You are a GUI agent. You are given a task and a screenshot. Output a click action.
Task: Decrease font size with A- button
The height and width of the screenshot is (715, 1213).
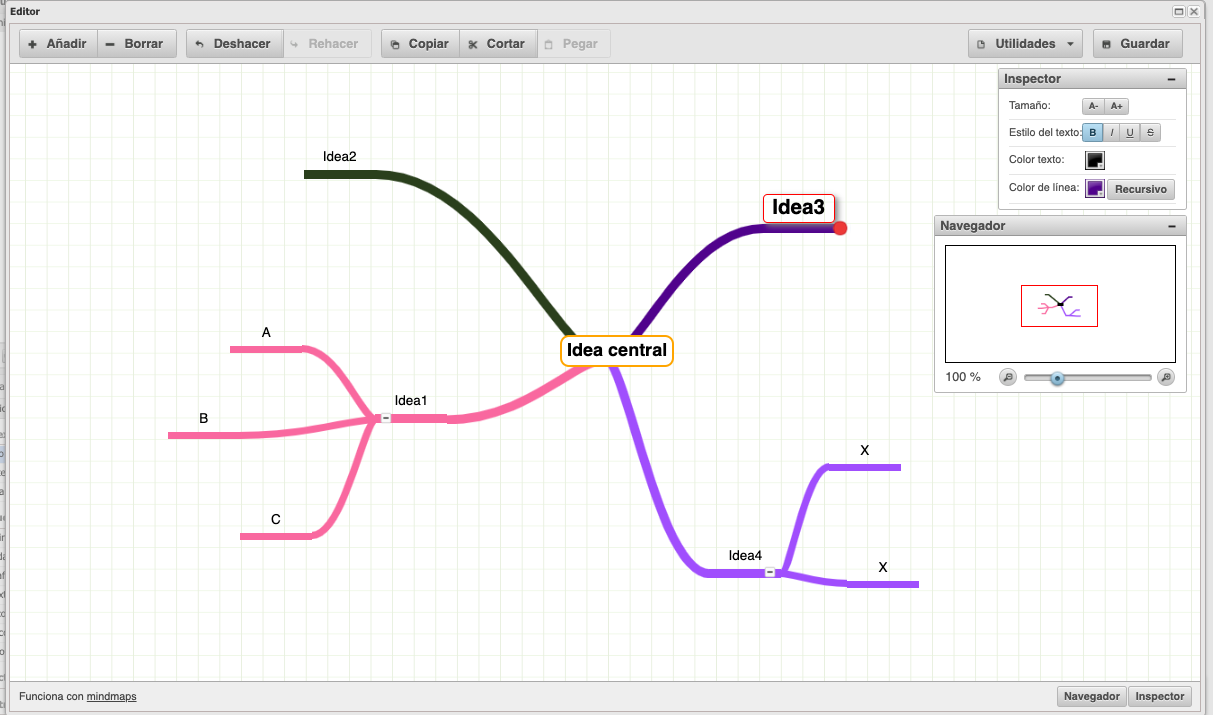pos(1093,106)
